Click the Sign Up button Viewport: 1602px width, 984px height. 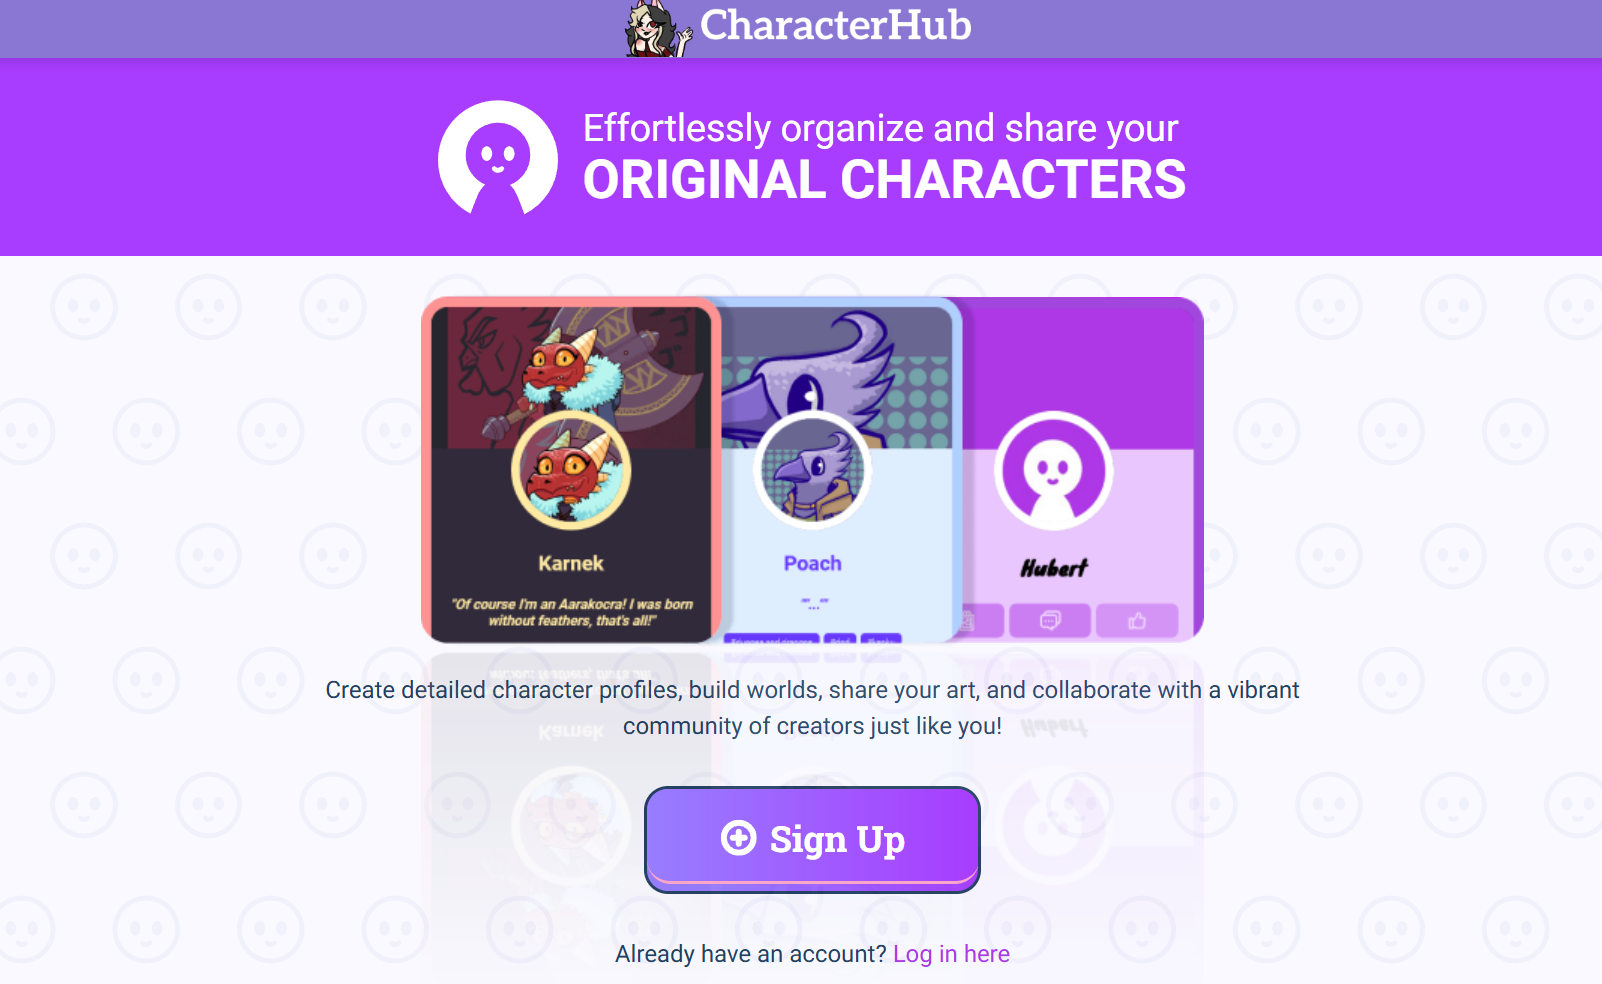click(812, 839)
